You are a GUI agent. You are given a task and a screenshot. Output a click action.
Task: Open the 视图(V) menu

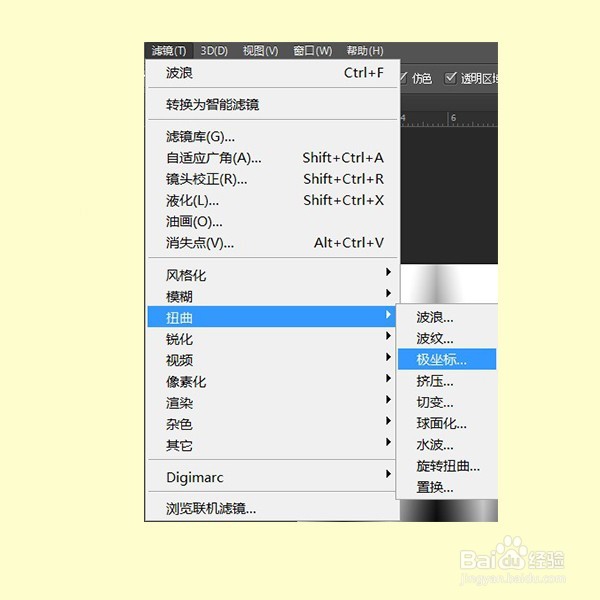(x=261, y=51)
